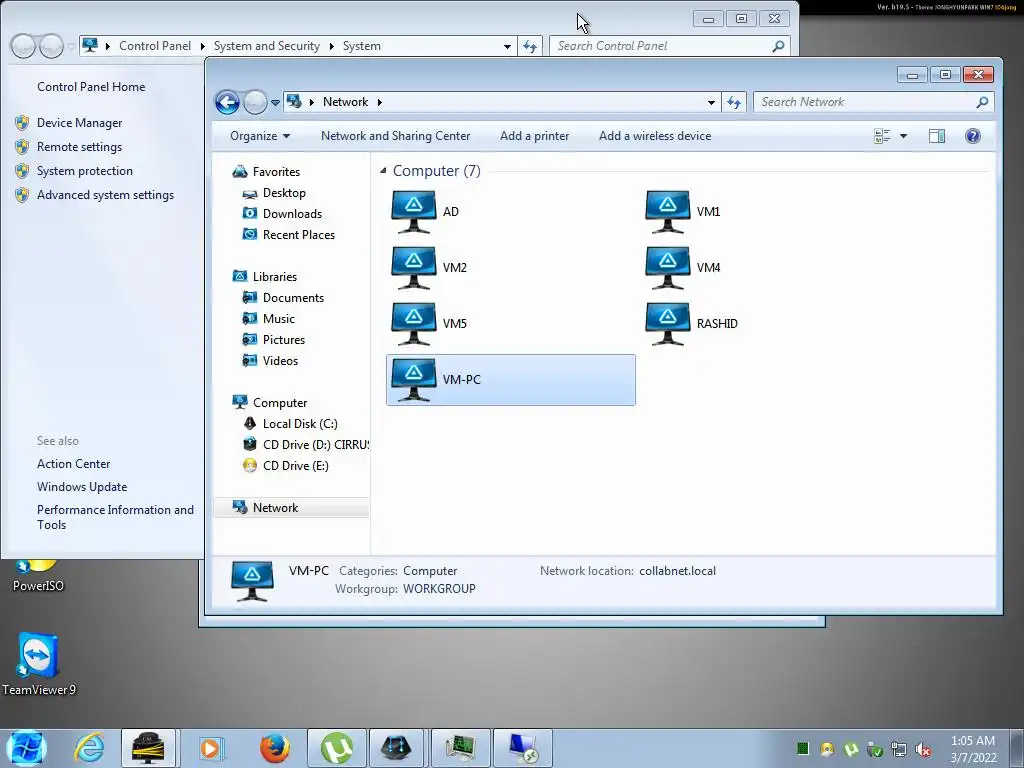Go to Control Panel Home
The height and width of the screenshot is (768, 1024).
coord(91,87)
